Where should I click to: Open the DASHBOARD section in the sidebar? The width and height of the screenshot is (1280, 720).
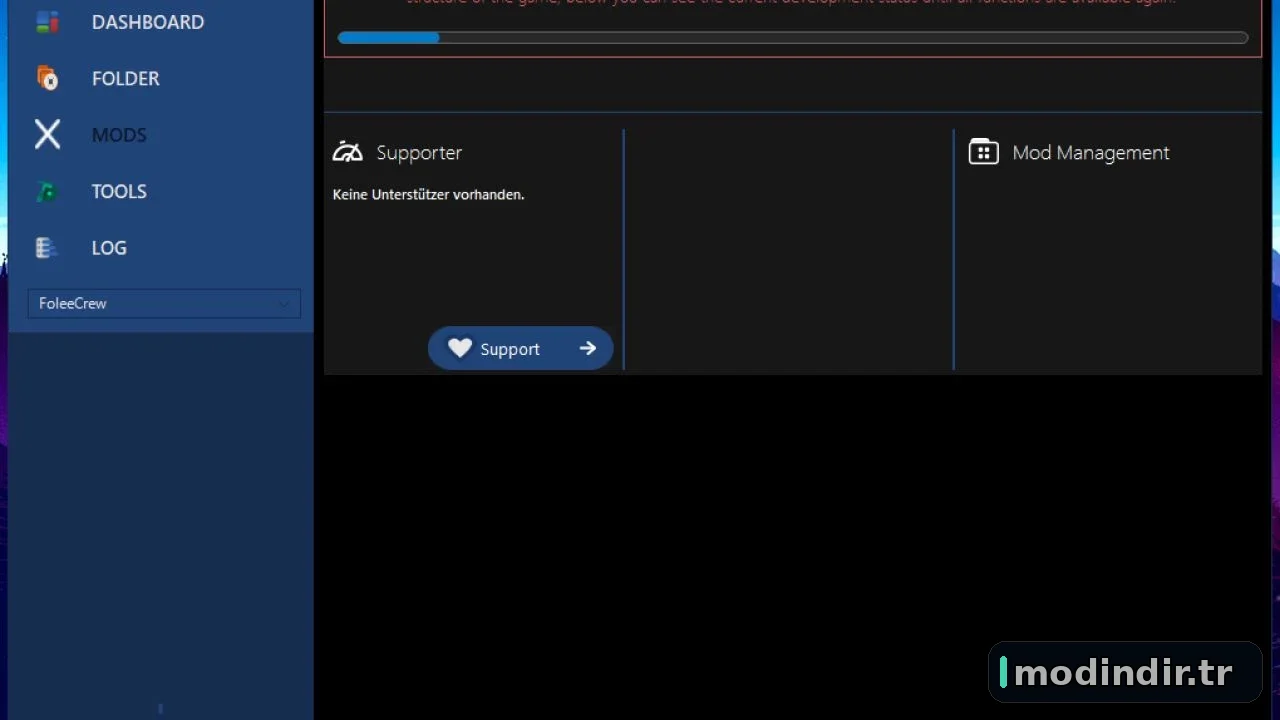click(x=147, y=22)
